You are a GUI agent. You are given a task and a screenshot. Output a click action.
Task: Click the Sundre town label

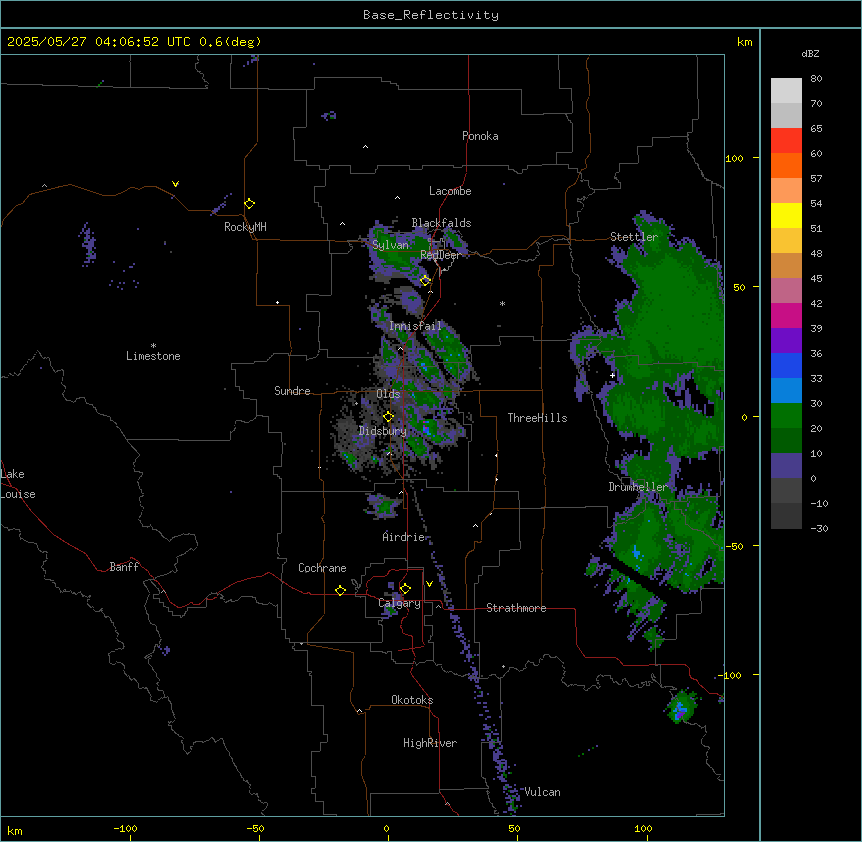292,391
